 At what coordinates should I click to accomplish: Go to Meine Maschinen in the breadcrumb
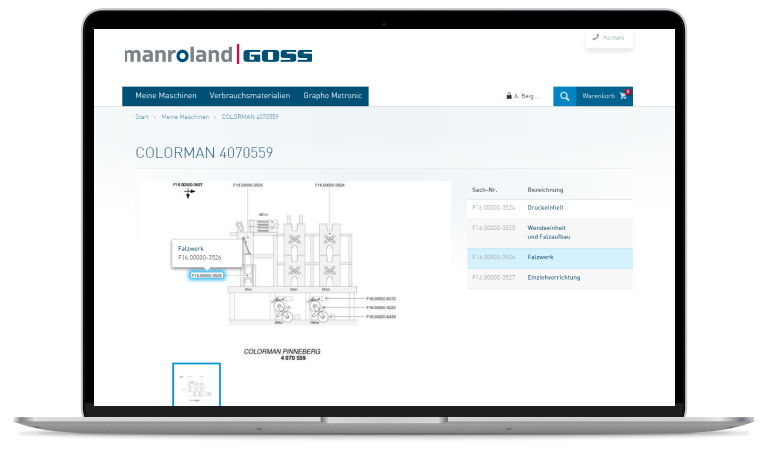[x=185, y=117]
